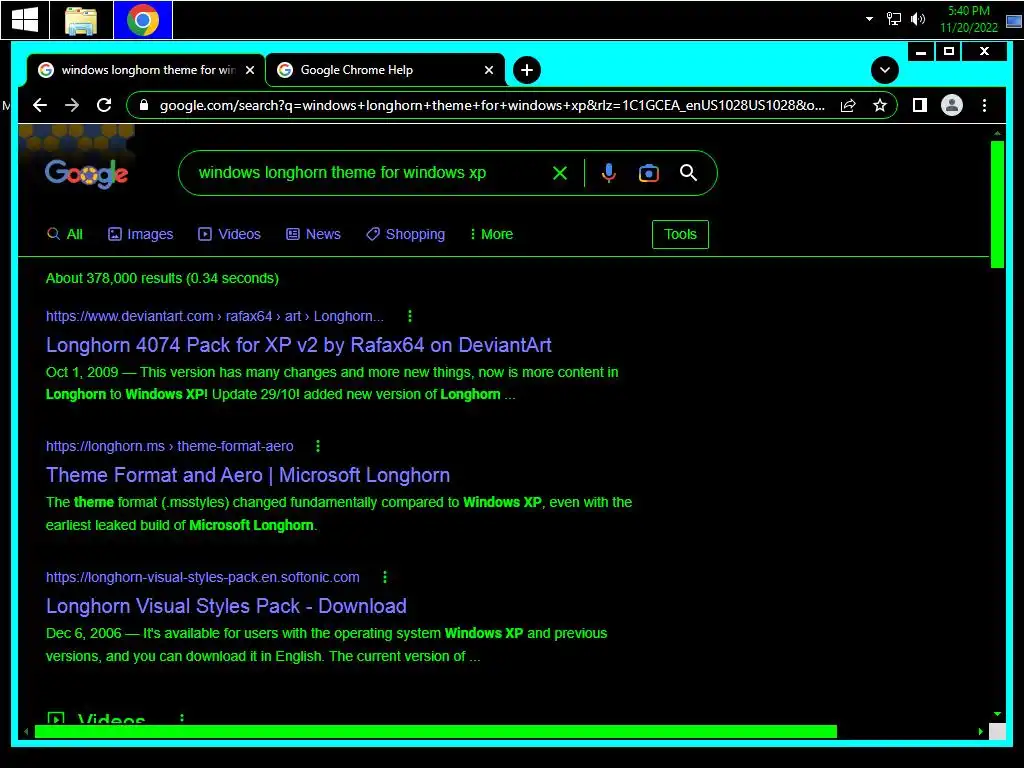This screenshot has width=1024, height=768.
Task: Switch to the windows longhorn theme tab
Action: pyautogui.click(x=146, y=70)
